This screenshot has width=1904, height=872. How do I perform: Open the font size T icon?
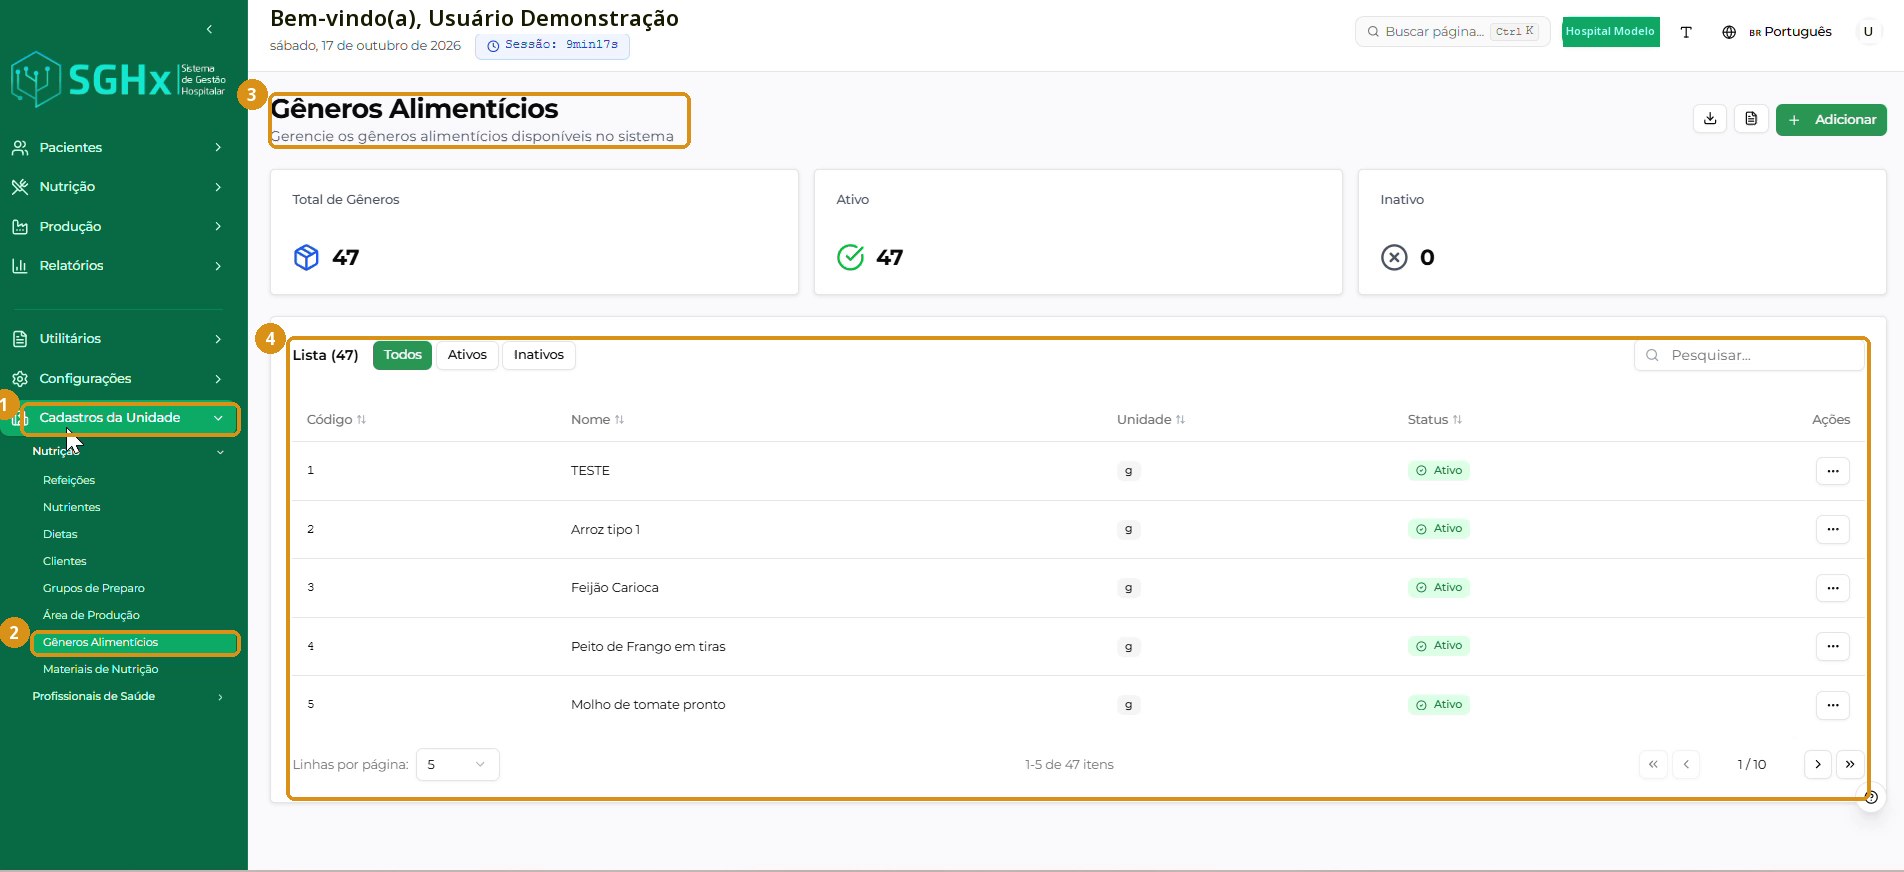coord(1686,32)
